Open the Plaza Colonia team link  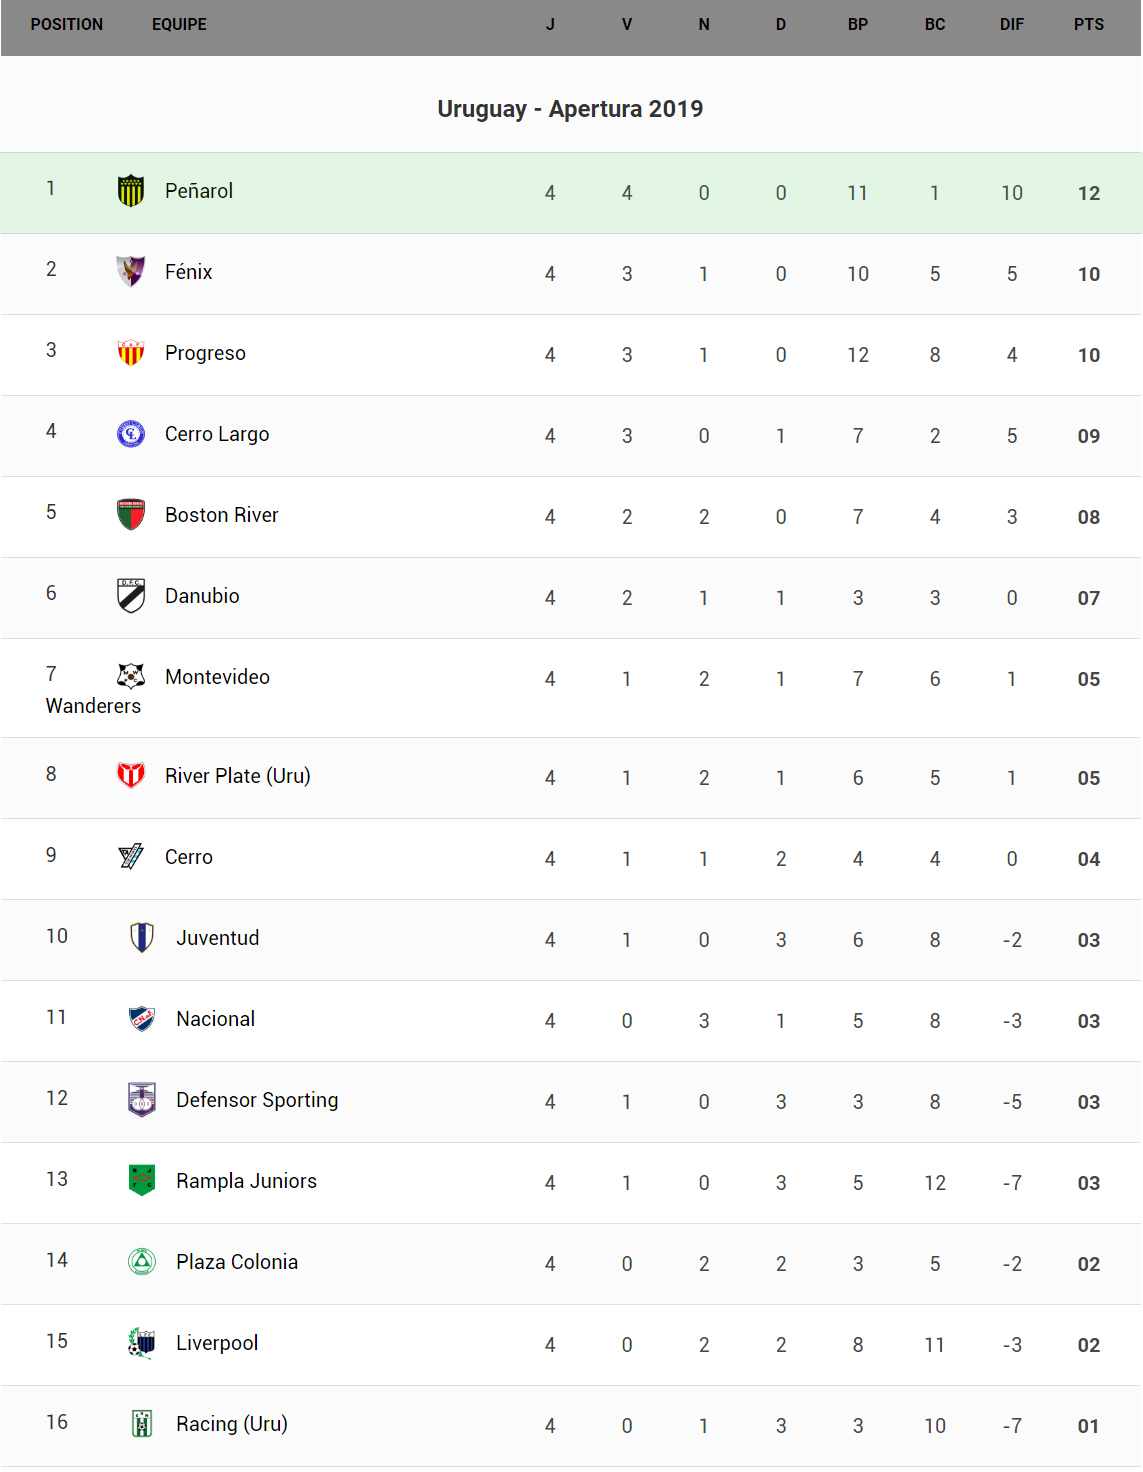pos(237,1262)
